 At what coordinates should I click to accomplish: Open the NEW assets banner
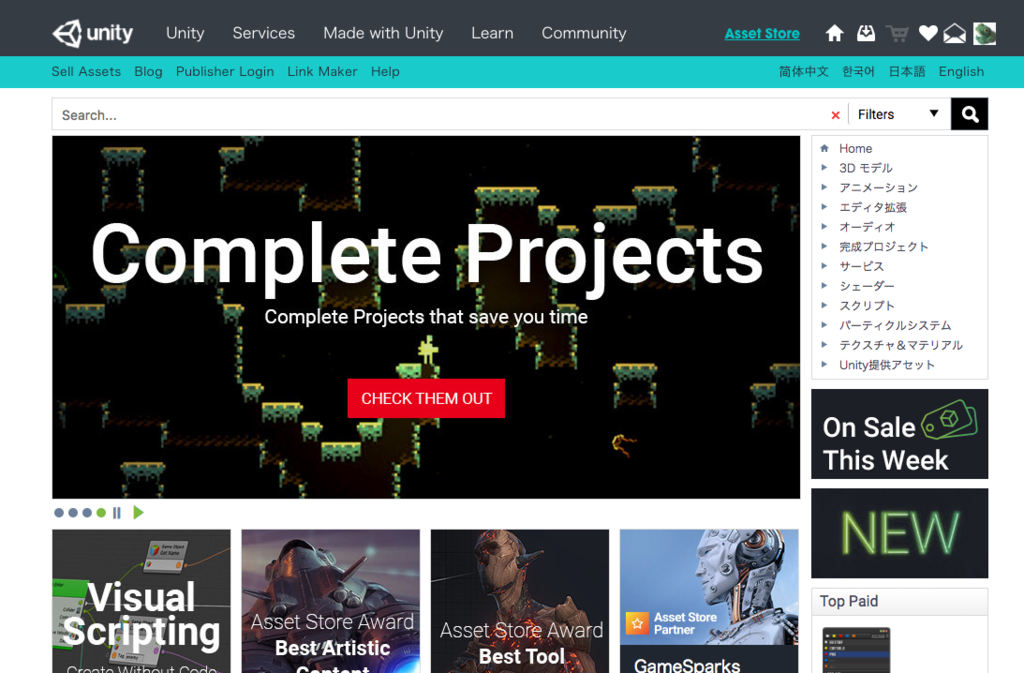[x=899, y=533]
